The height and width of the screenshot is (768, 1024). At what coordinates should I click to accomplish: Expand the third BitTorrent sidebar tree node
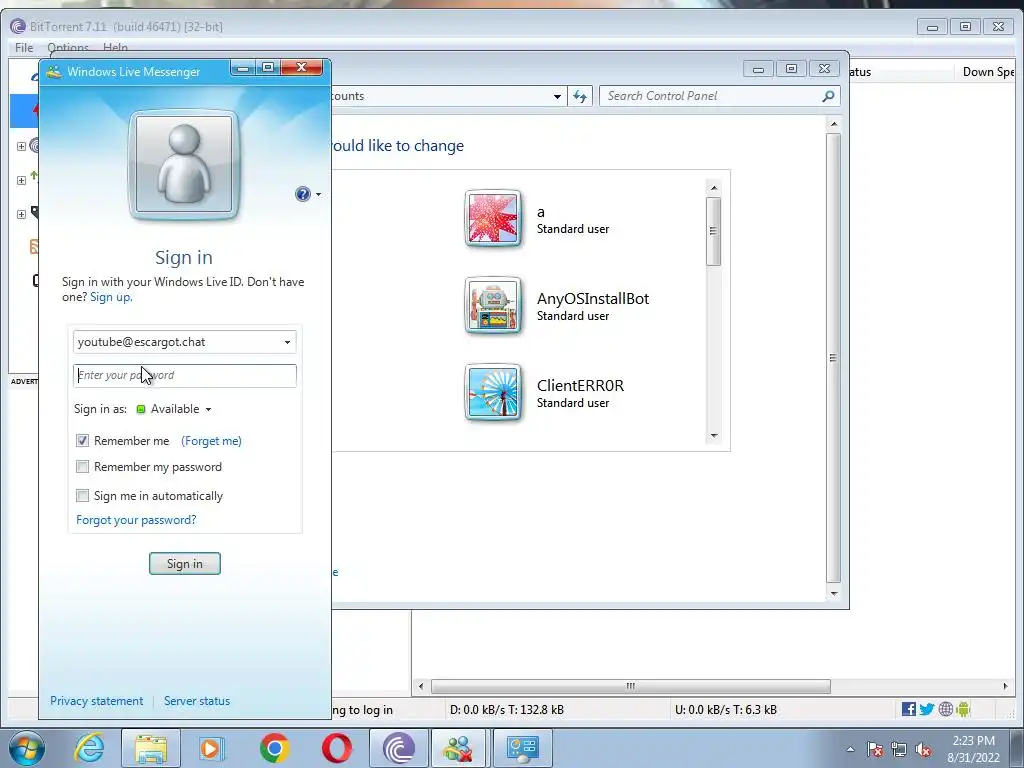point(21,214)
